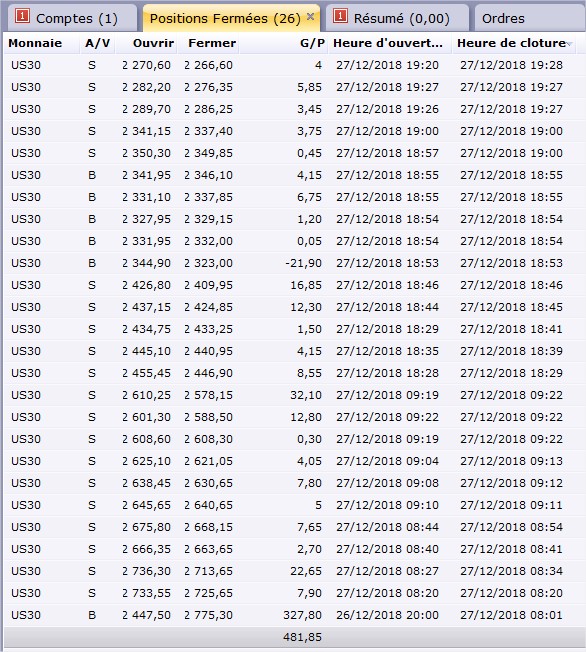
Task: Sort by the Fermer column header
Action: [208, 43]
